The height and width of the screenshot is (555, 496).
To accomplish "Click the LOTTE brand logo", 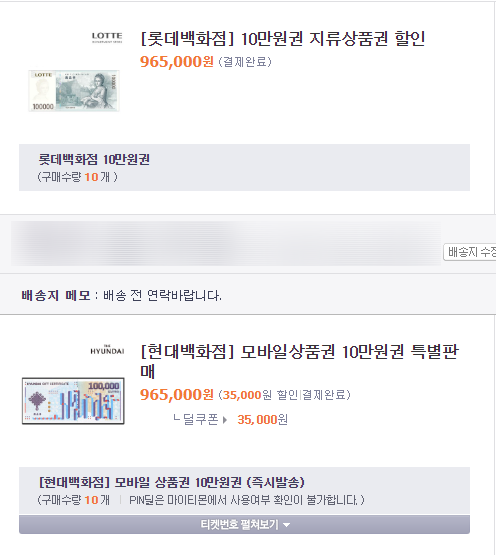I will tap(107, 38).
